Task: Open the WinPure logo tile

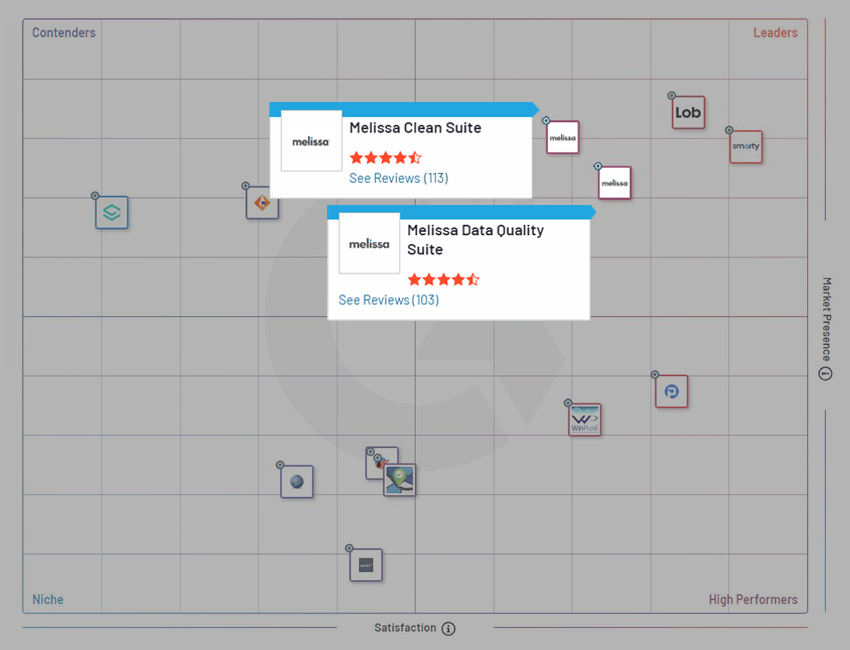Action: pos(585,420)
